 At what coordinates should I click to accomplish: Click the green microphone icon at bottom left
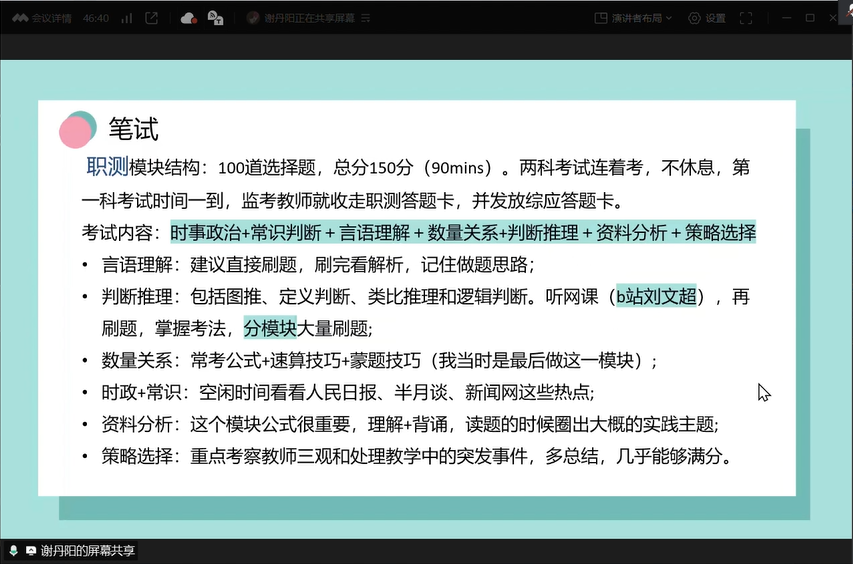13,551
